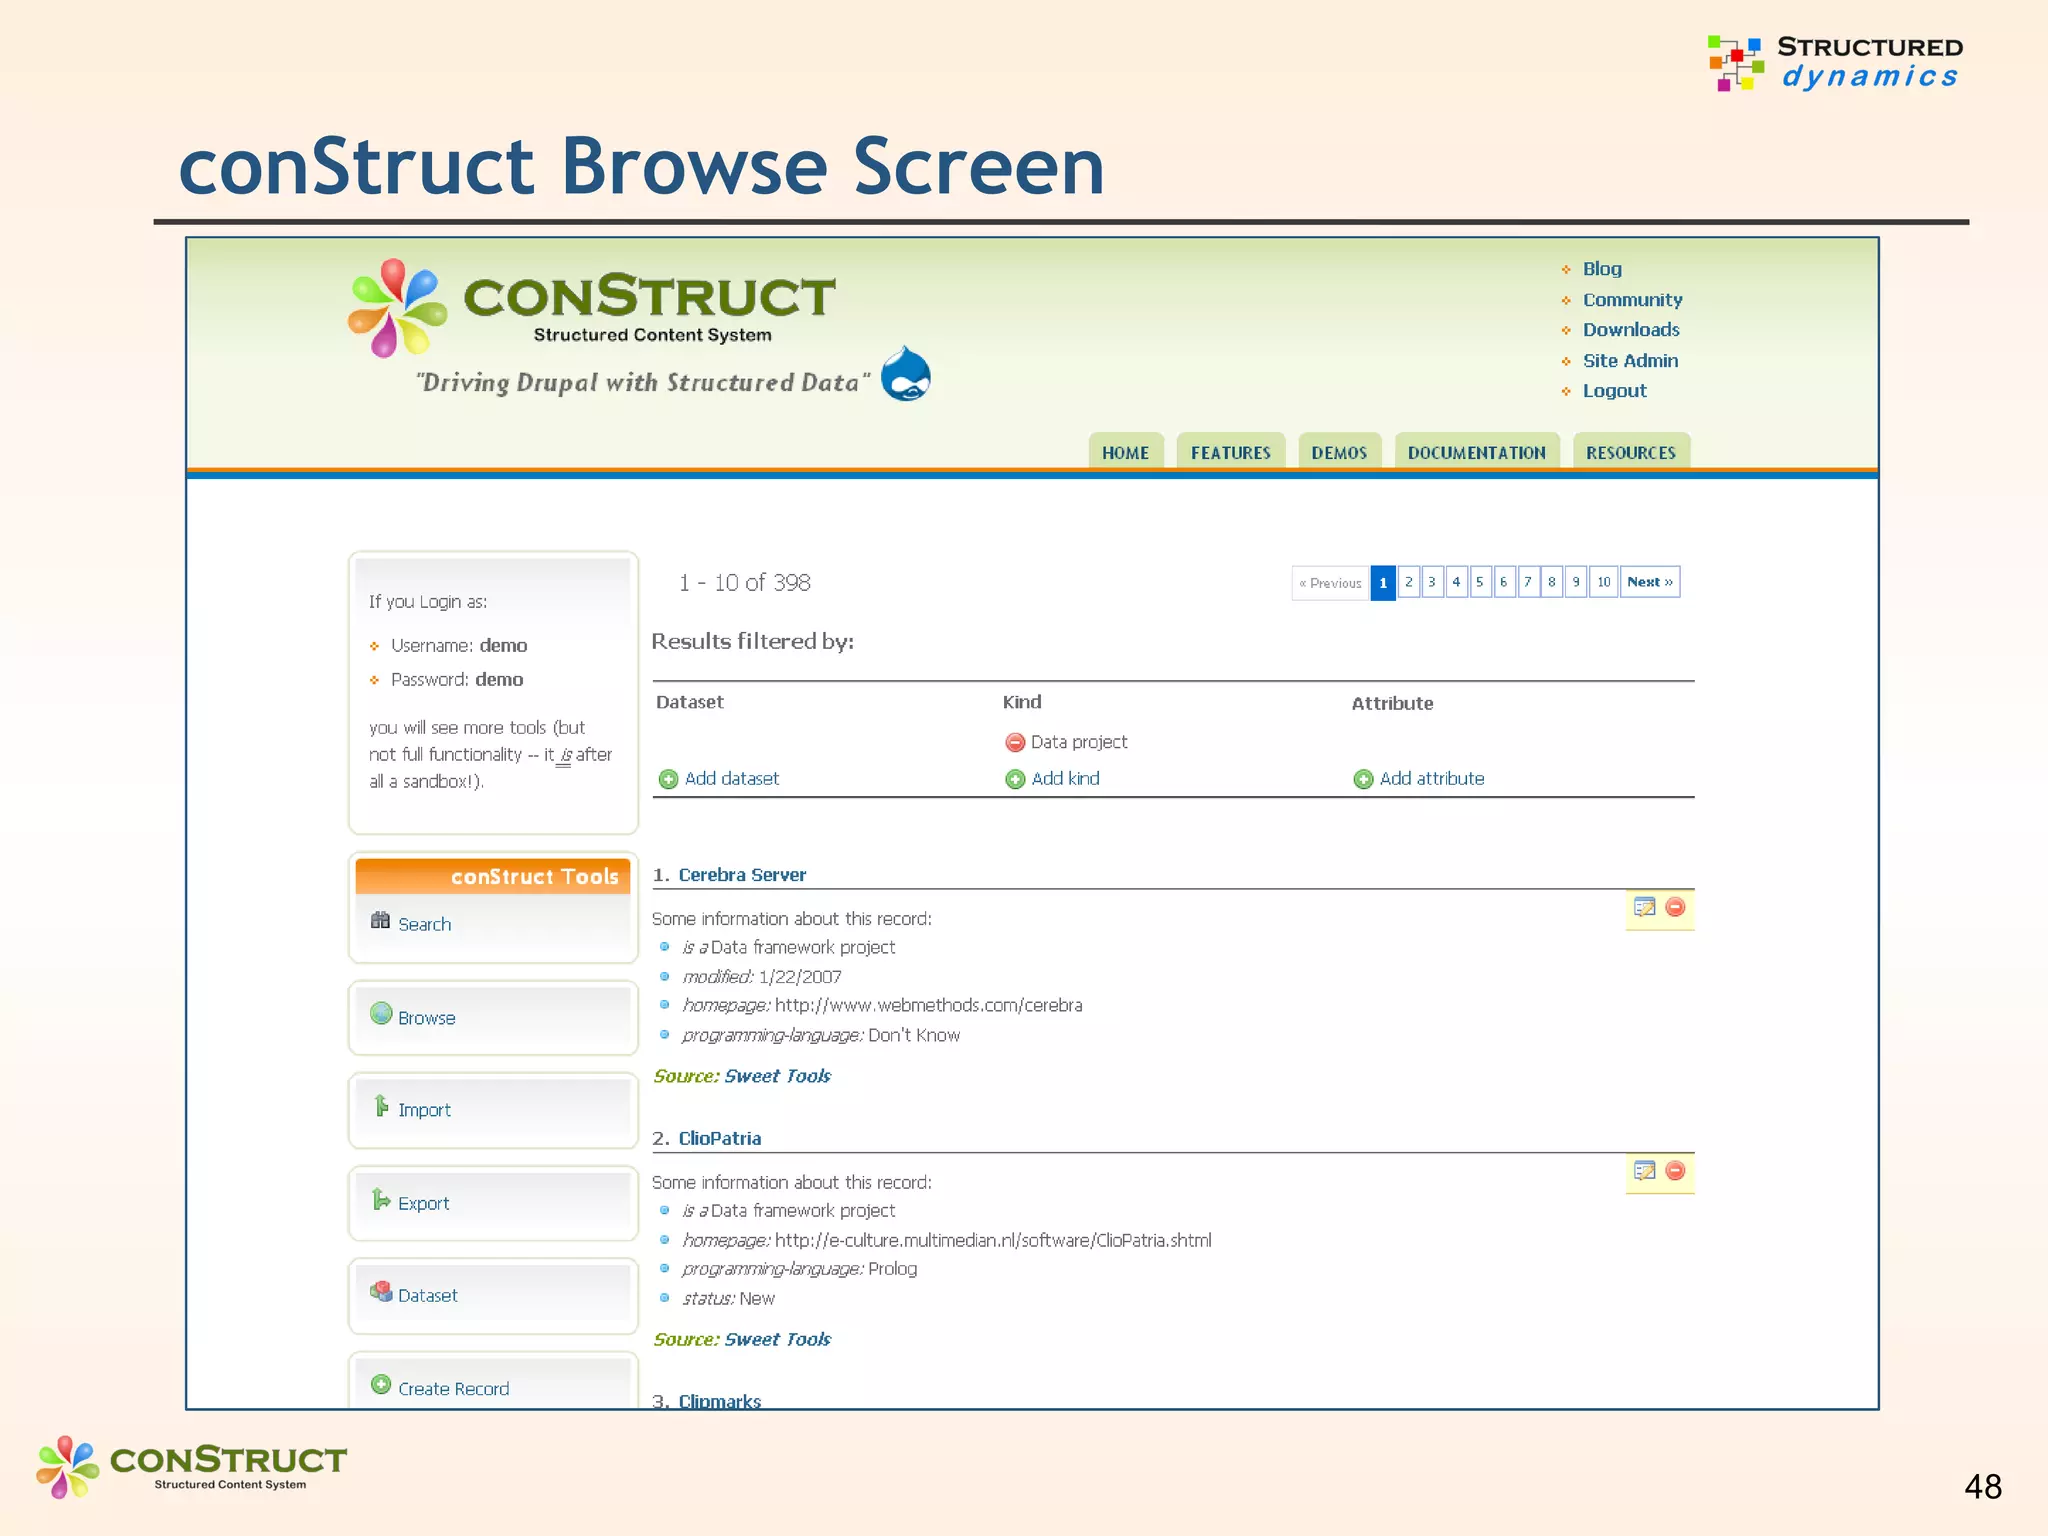
Task: Click Sweet Tools source under ClioPatria
Action: tap(778, 1339)
